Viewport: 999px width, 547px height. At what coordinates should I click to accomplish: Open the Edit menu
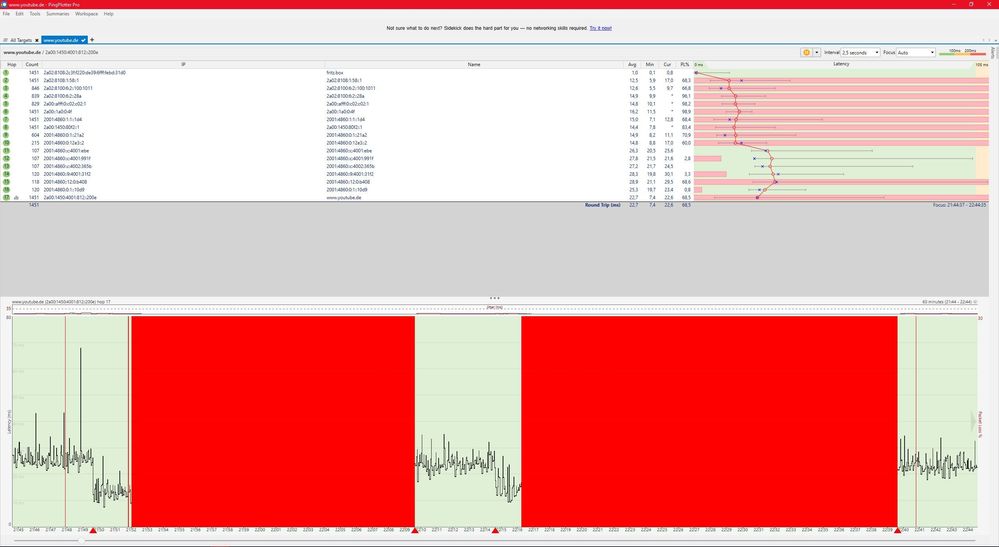click(20, 13)
